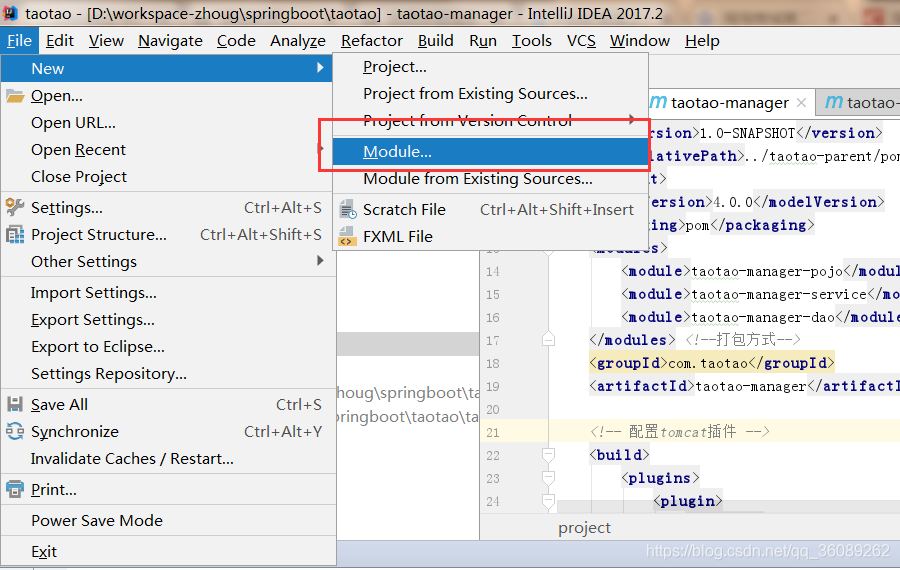
Task: Click the Print printer icon
Action: pos(15,489)
